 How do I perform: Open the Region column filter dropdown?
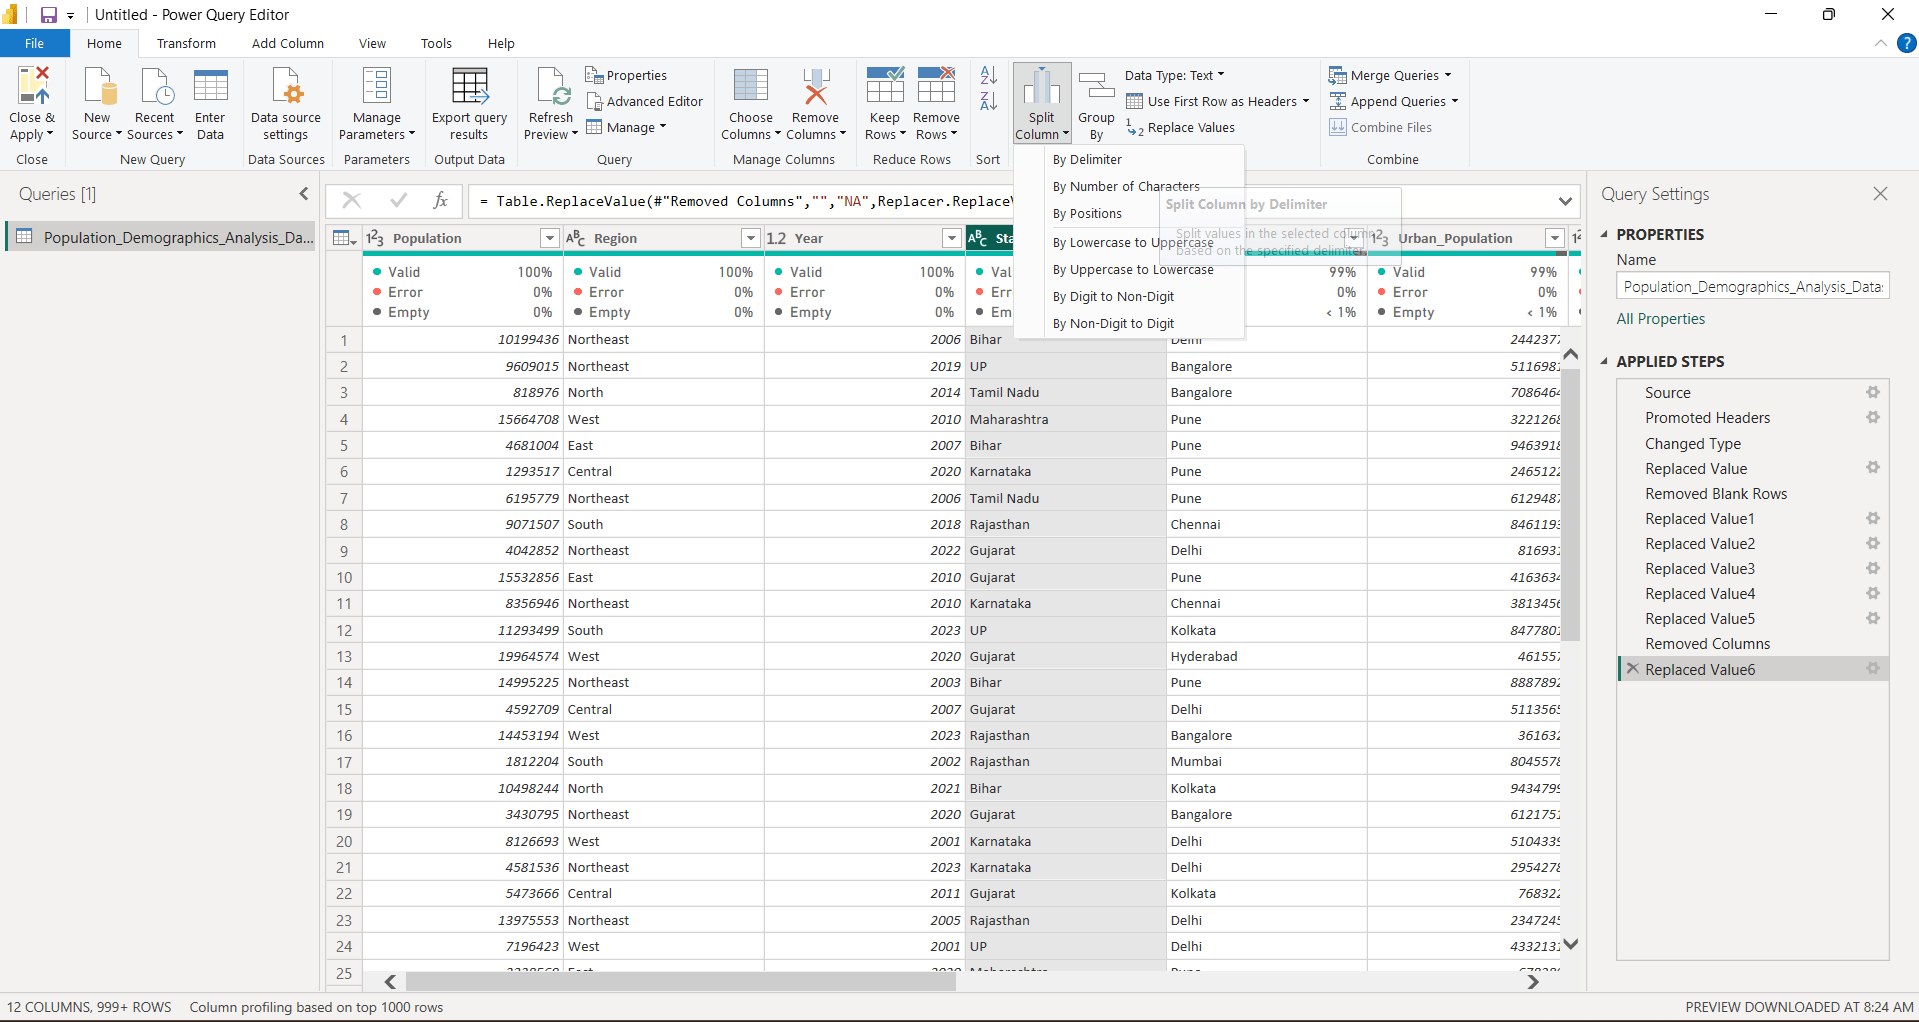750,238
